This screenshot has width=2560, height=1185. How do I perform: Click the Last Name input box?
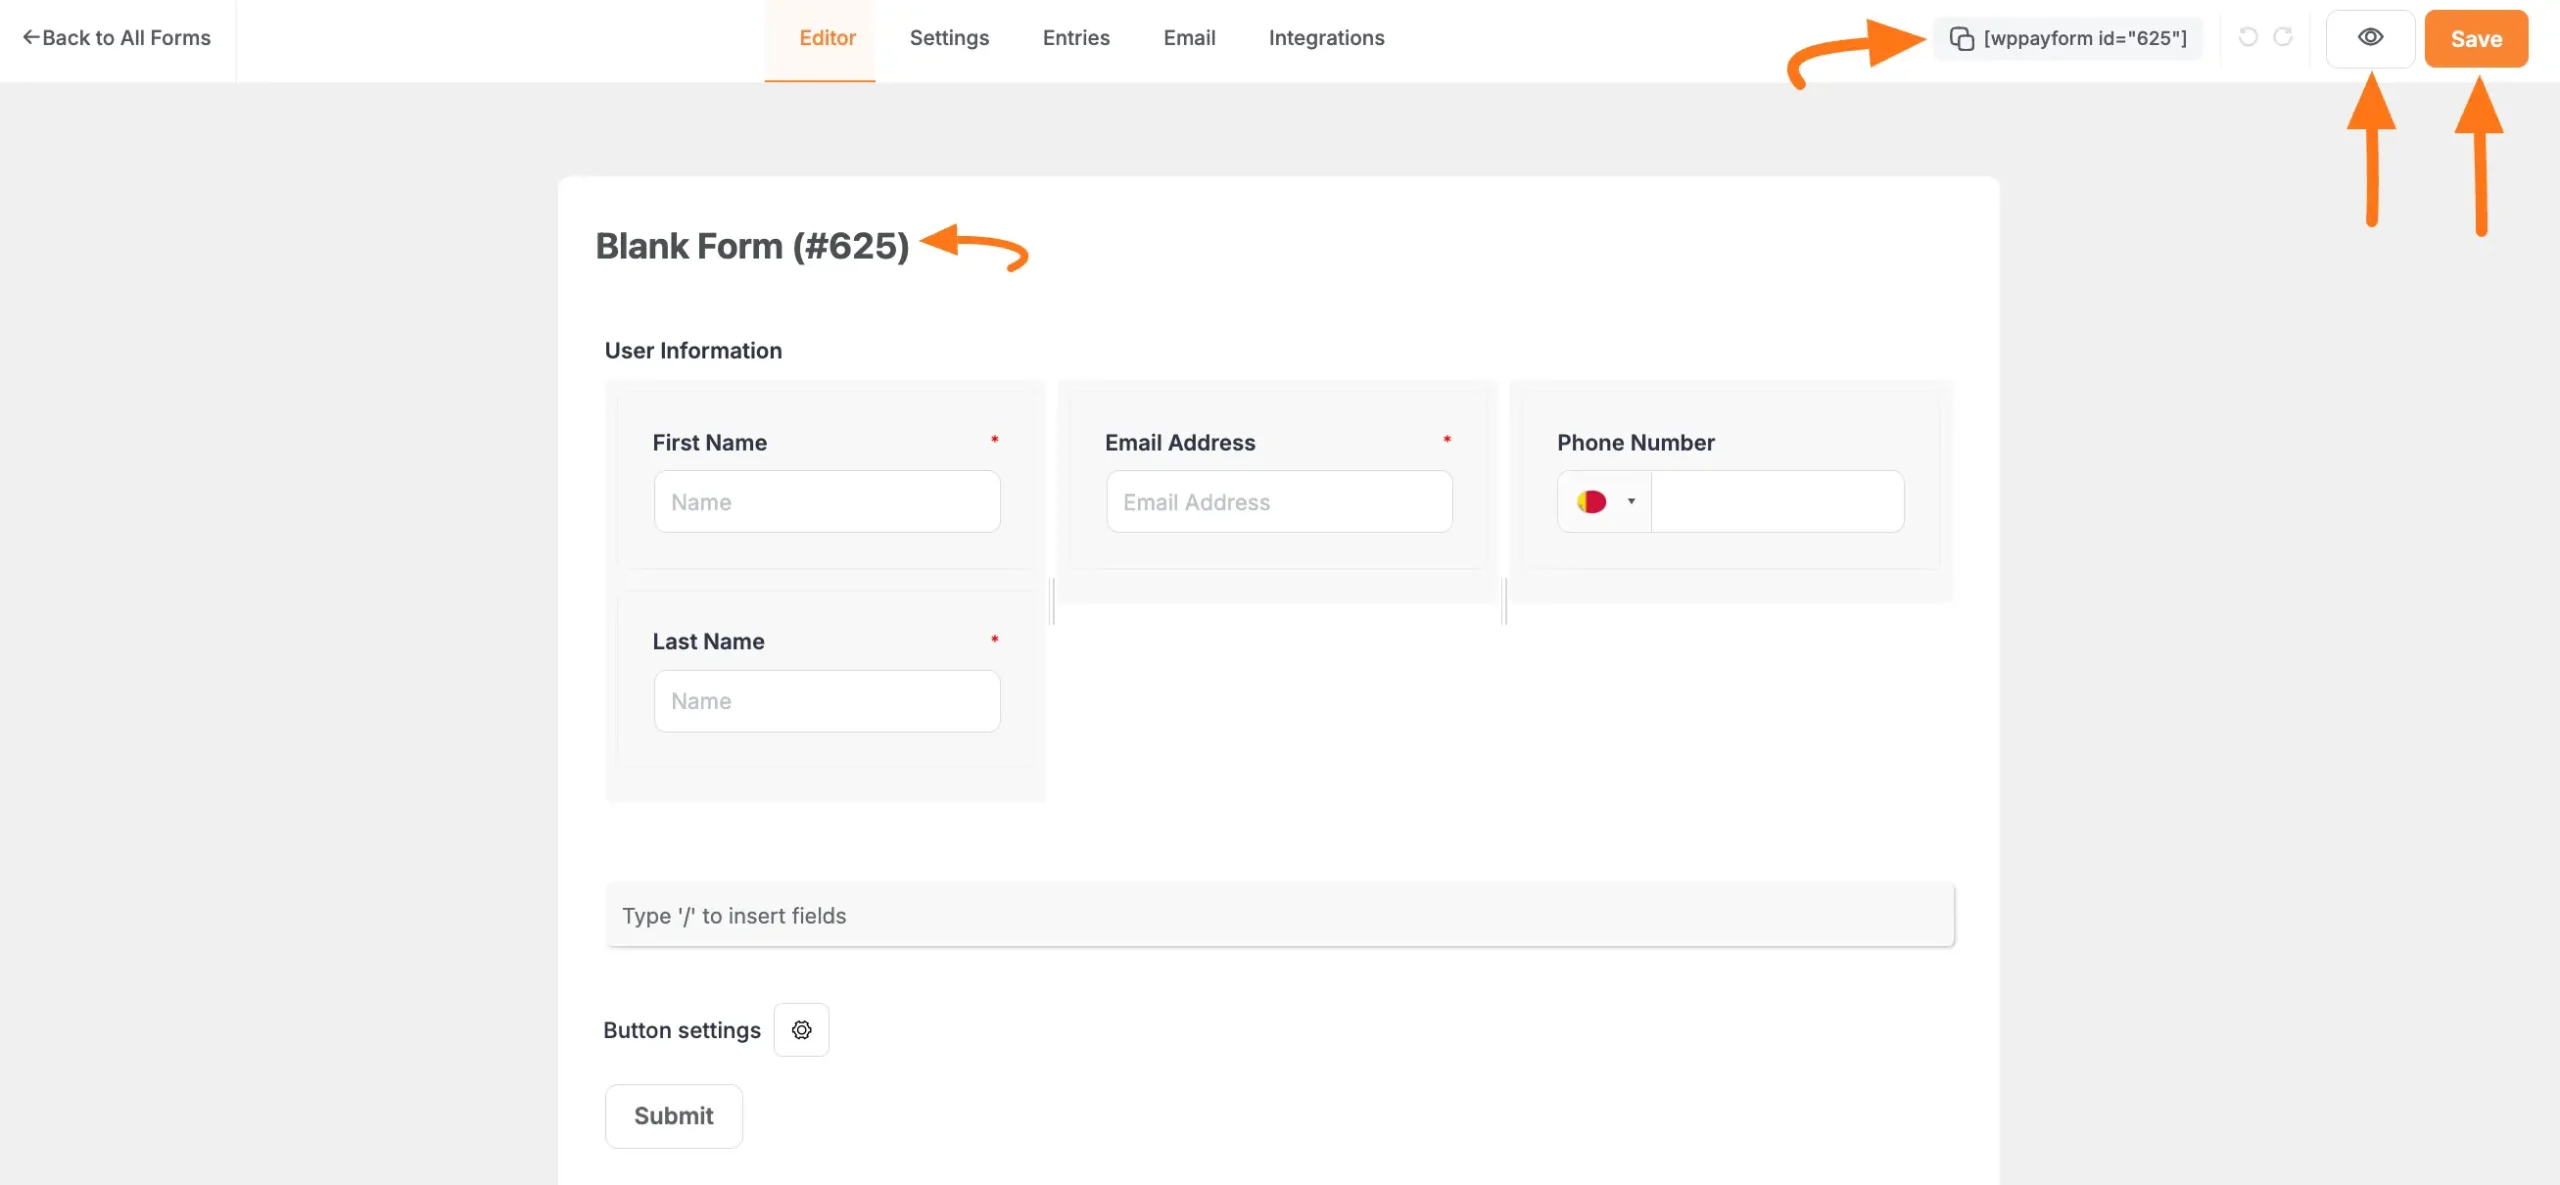pyautogui.click(x=827, y=701)
